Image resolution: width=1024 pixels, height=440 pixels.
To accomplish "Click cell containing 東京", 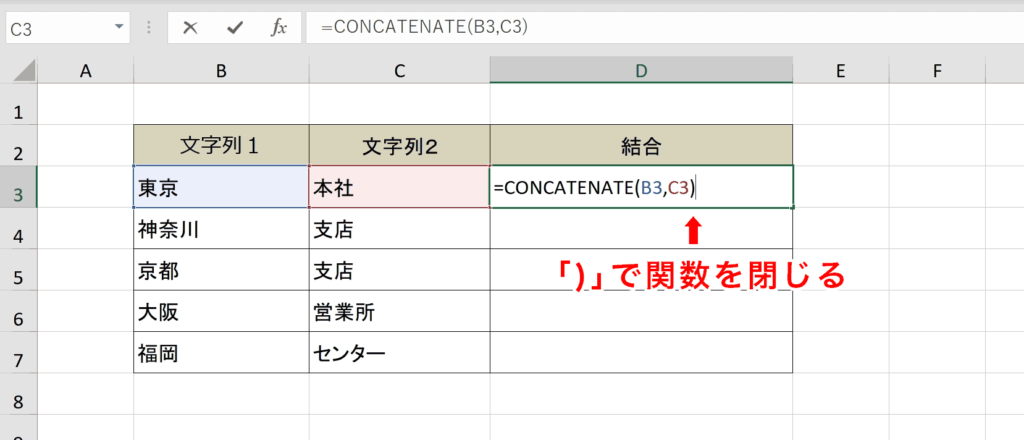I will (x=221, y=187).
